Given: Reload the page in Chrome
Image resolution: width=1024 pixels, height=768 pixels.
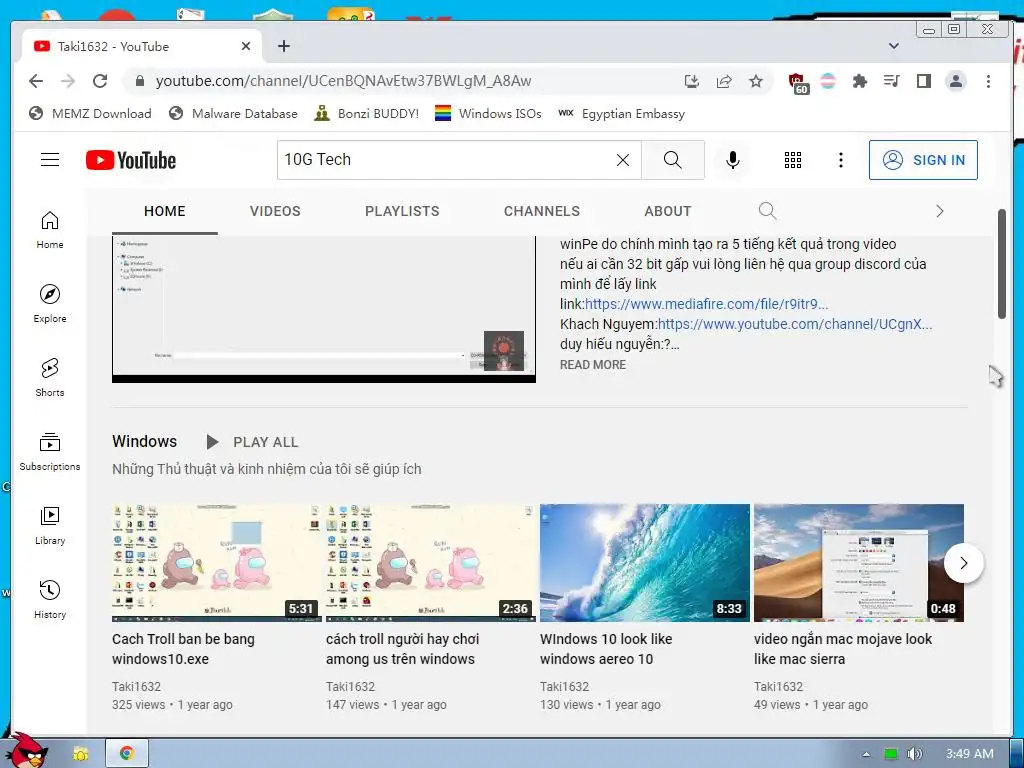Looking at the screenshot, I should coord(100,81).
